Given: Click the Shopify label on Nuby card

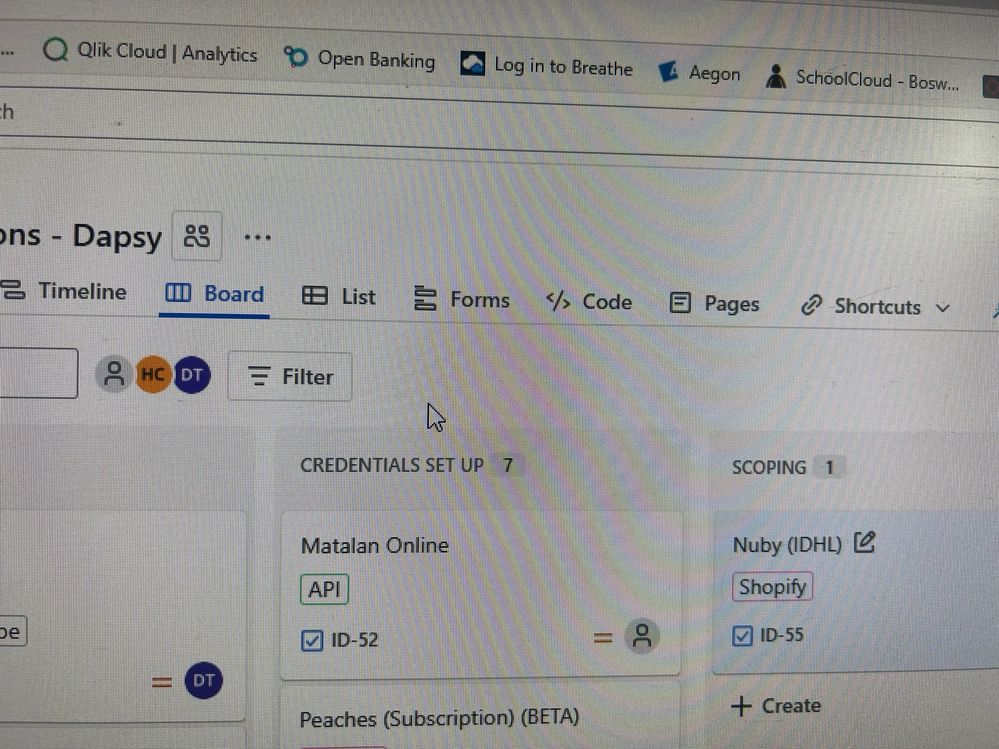Looking at the screenshot, I should point(772,587).
